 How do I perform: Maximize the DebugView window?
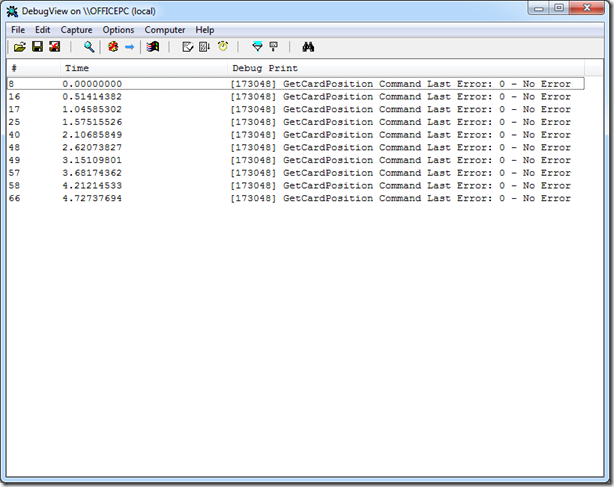559,8
